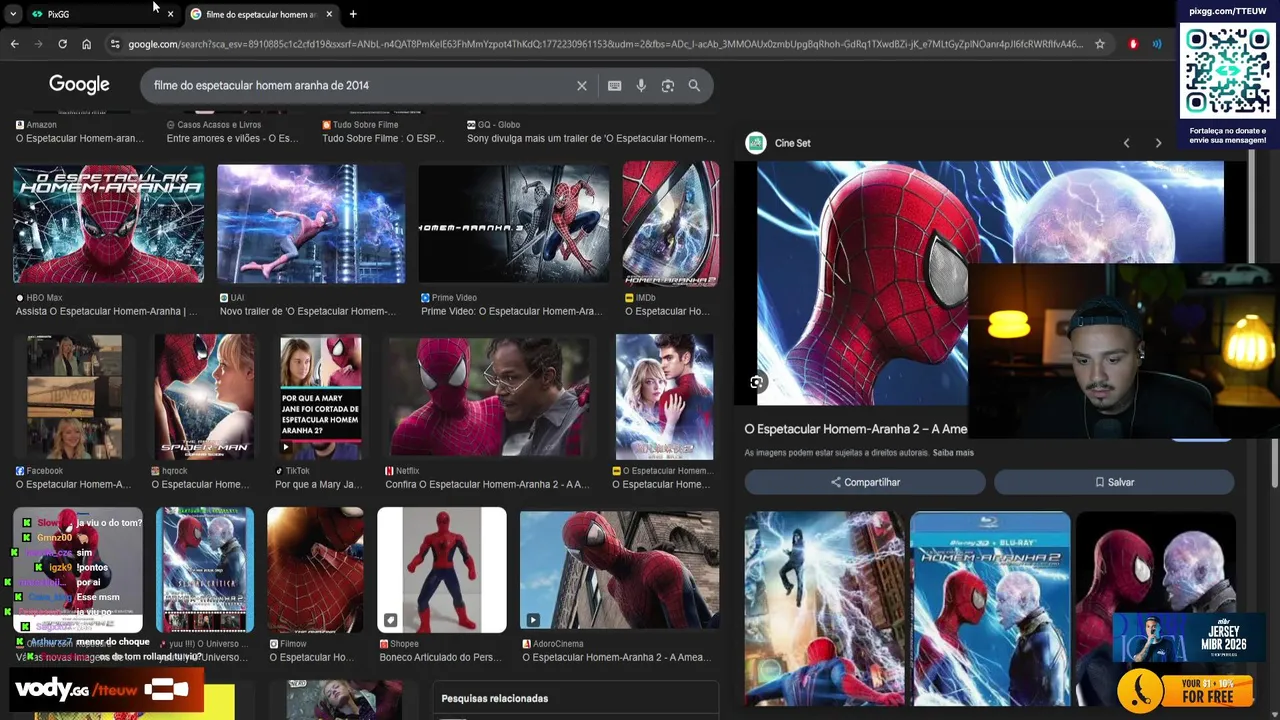This screenshot has height=720, width=1280.
Task: Edit the search box query text
Action: tap(360, 86)
